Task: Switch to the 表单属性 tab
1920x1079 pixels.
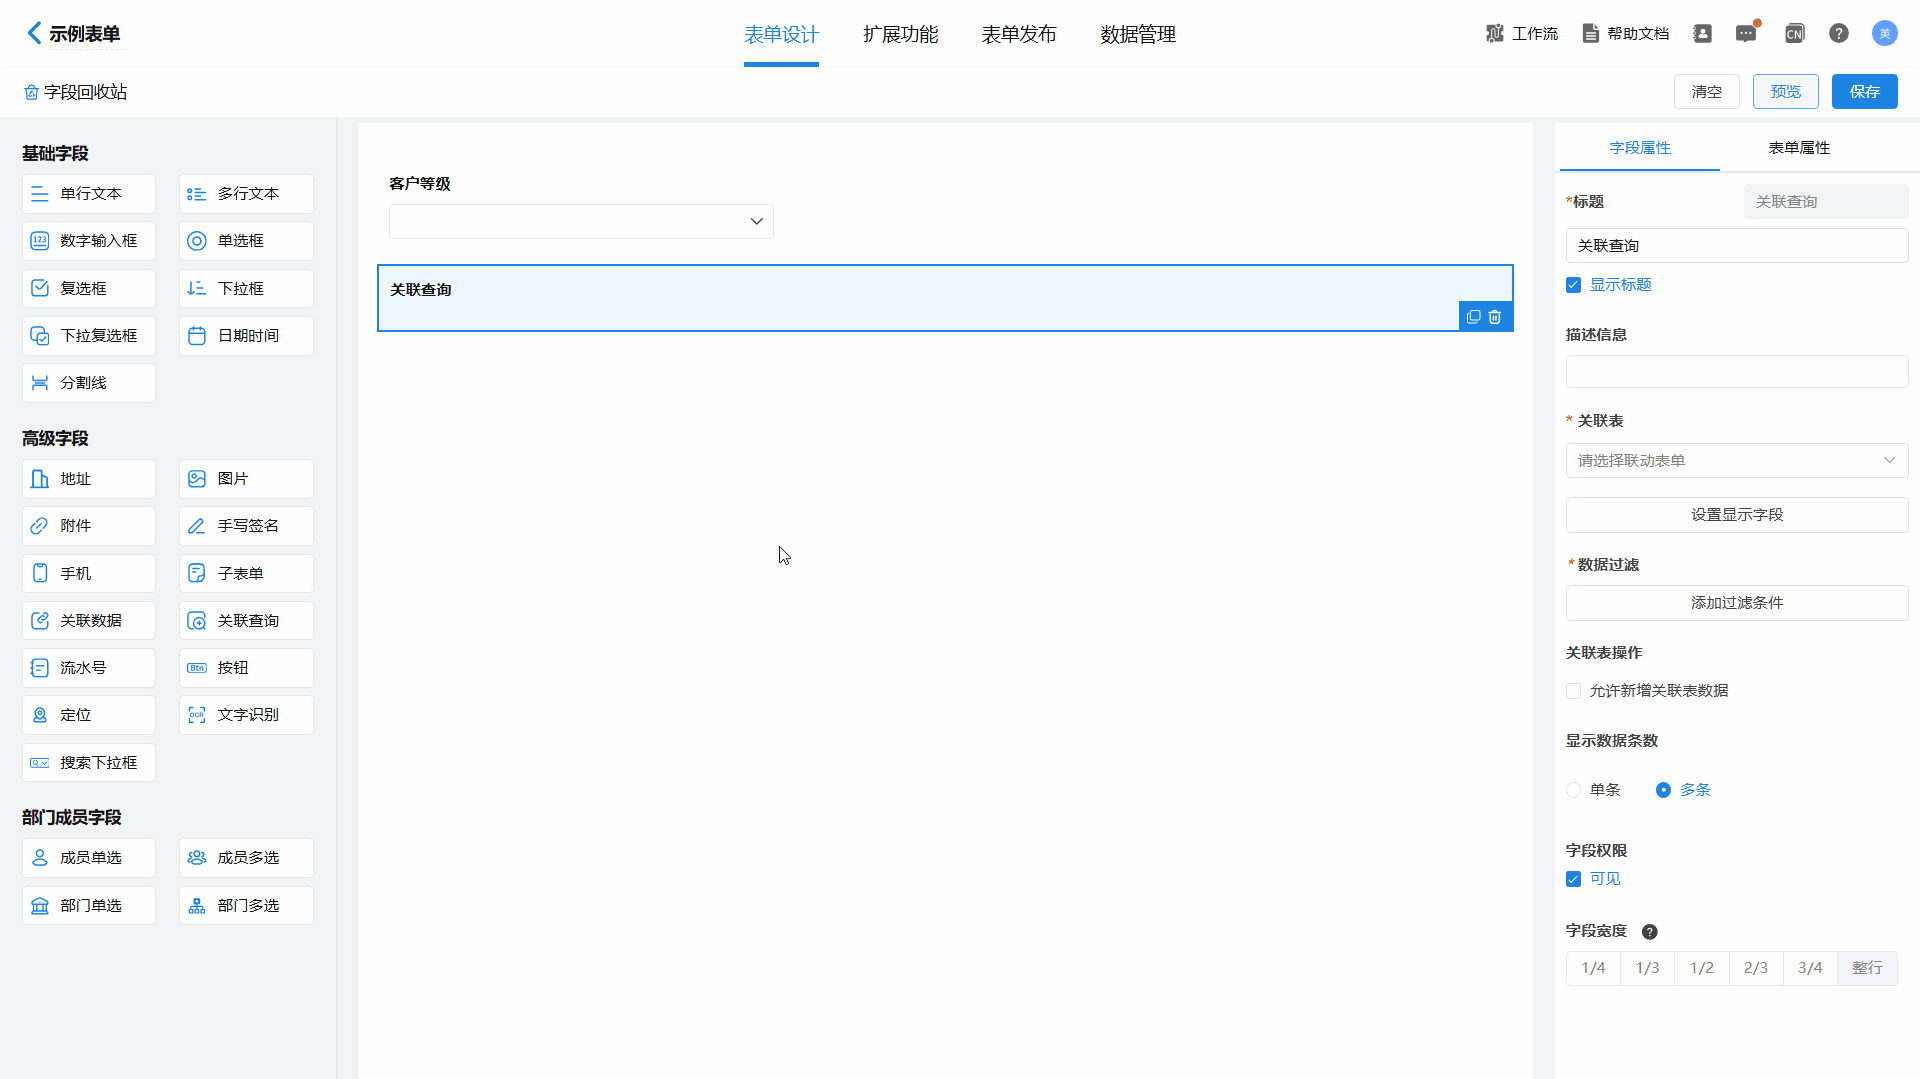Action: pyautogui.click(x=1798, y=148)
